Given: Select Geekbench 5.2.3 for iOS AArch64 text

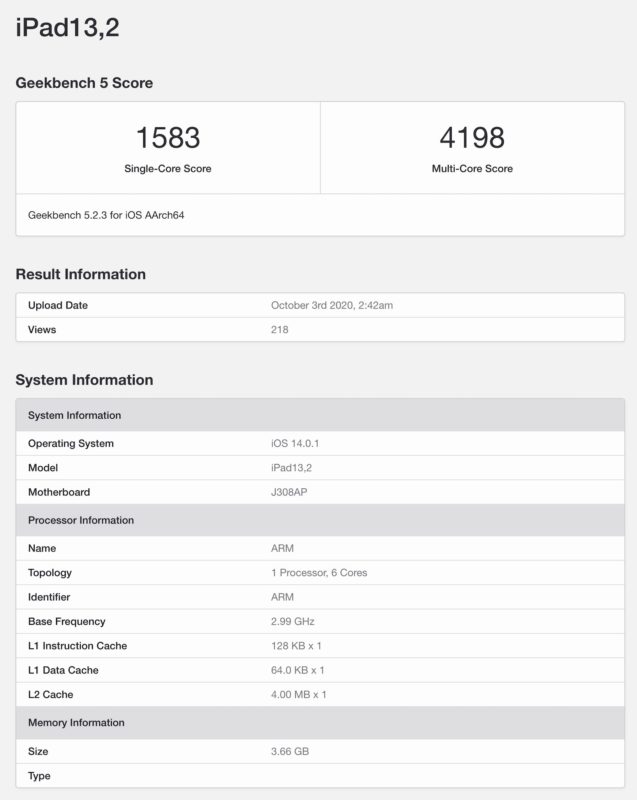Looking at the screenshot, I should click(x=106, y=215).
